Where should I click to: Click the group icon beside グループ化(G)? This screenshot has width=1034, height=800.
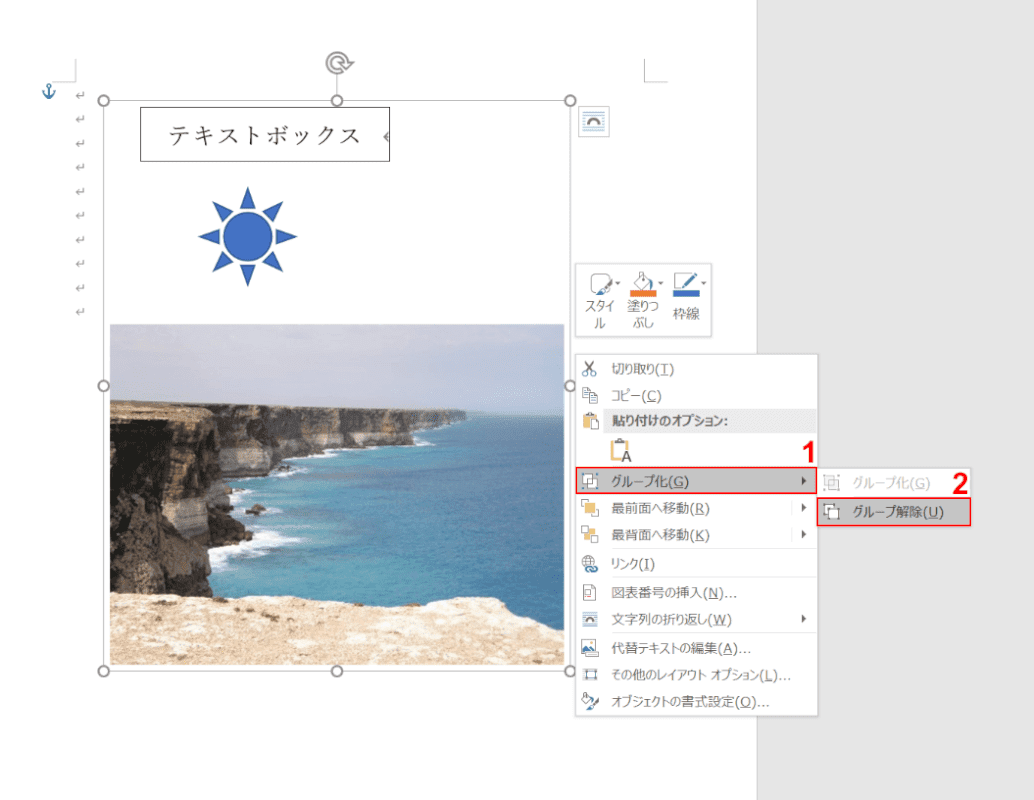pos(590,481)
